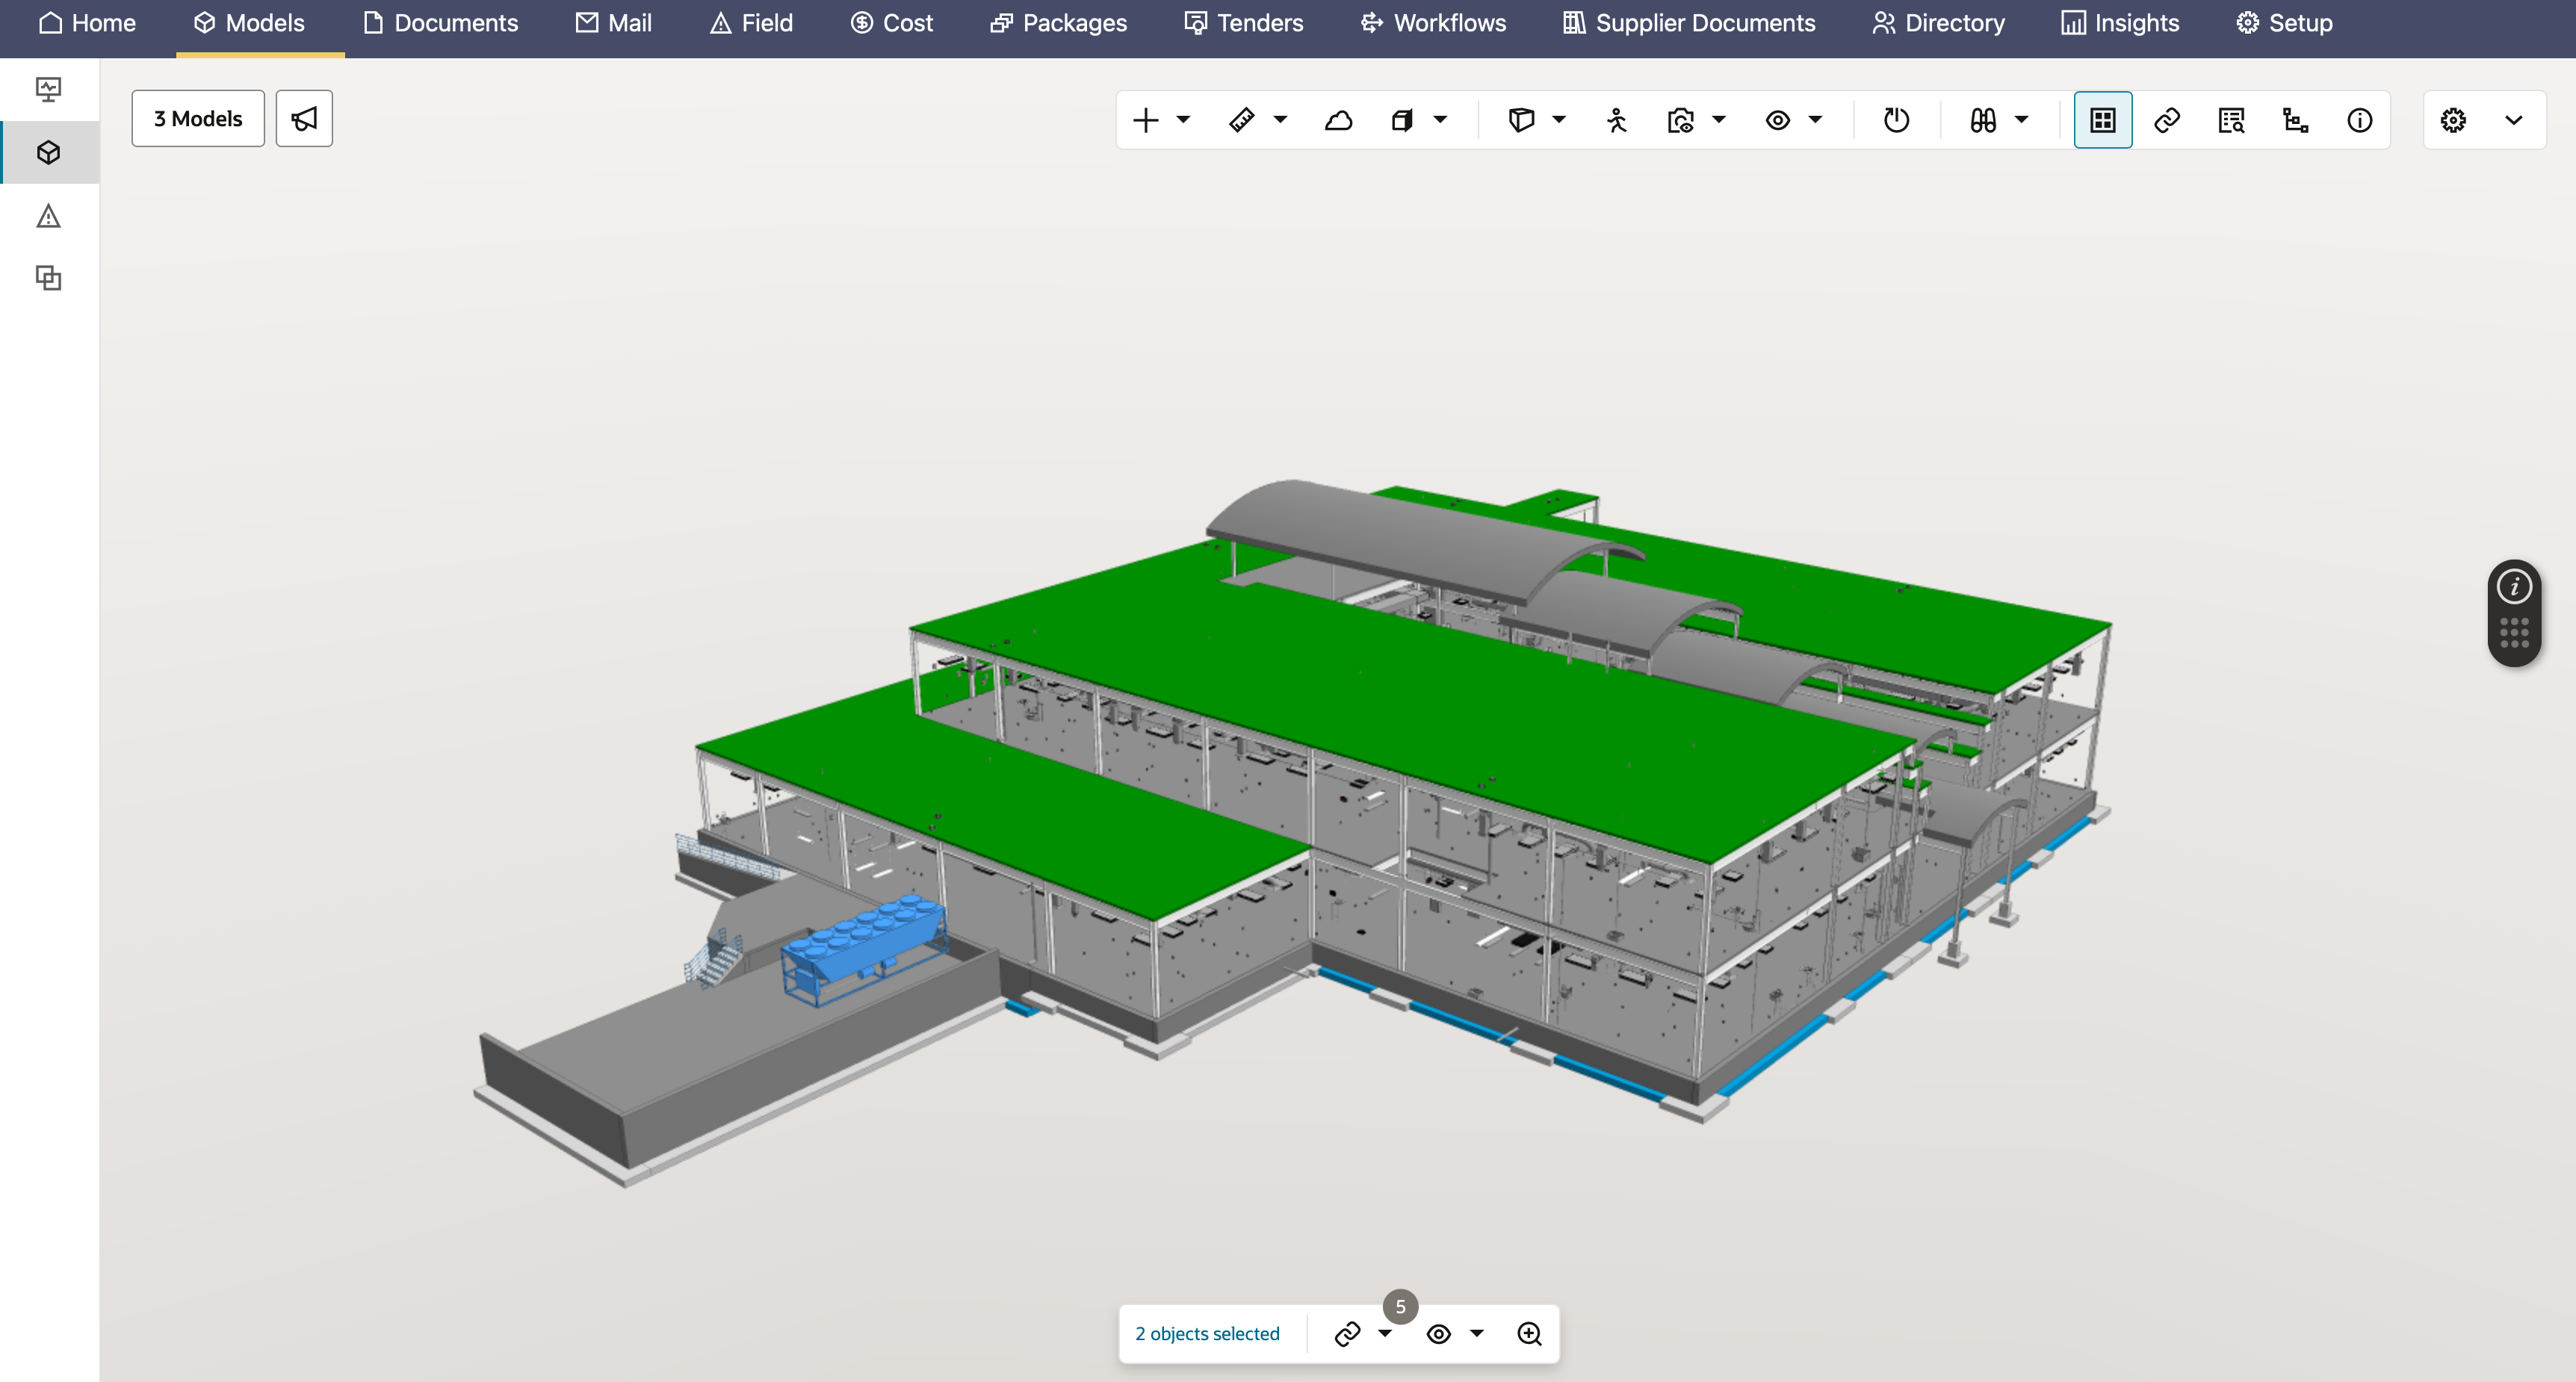This screenshot has height=1382, width=2576.
Task: Toggle eye icon in selection bar
Action: click(x=1438, y=1334)
